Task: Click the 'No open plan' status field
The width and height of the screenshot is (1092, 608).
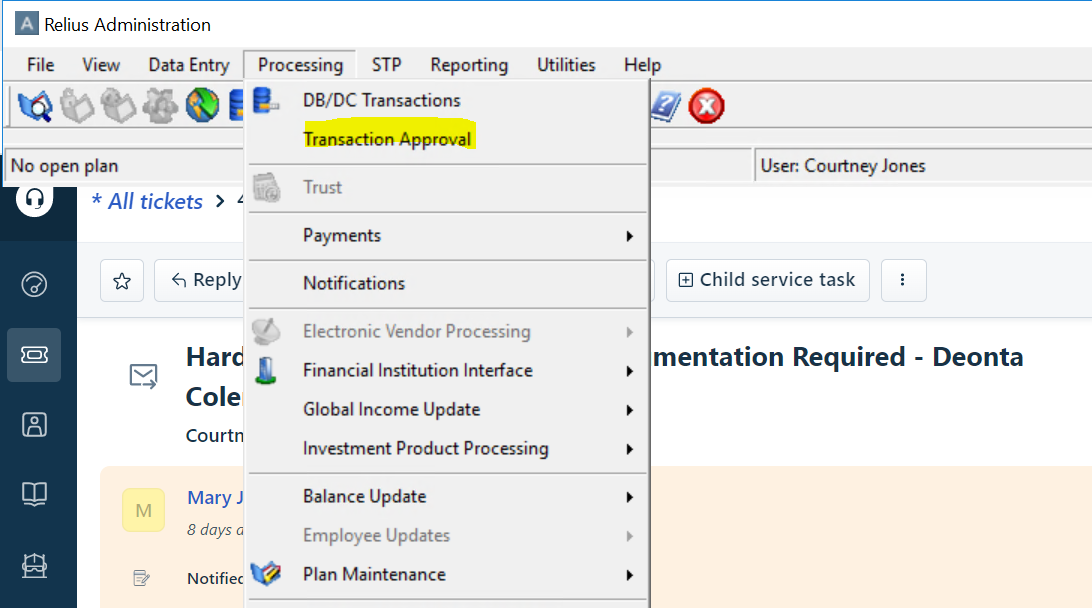Action: point(125,166)
